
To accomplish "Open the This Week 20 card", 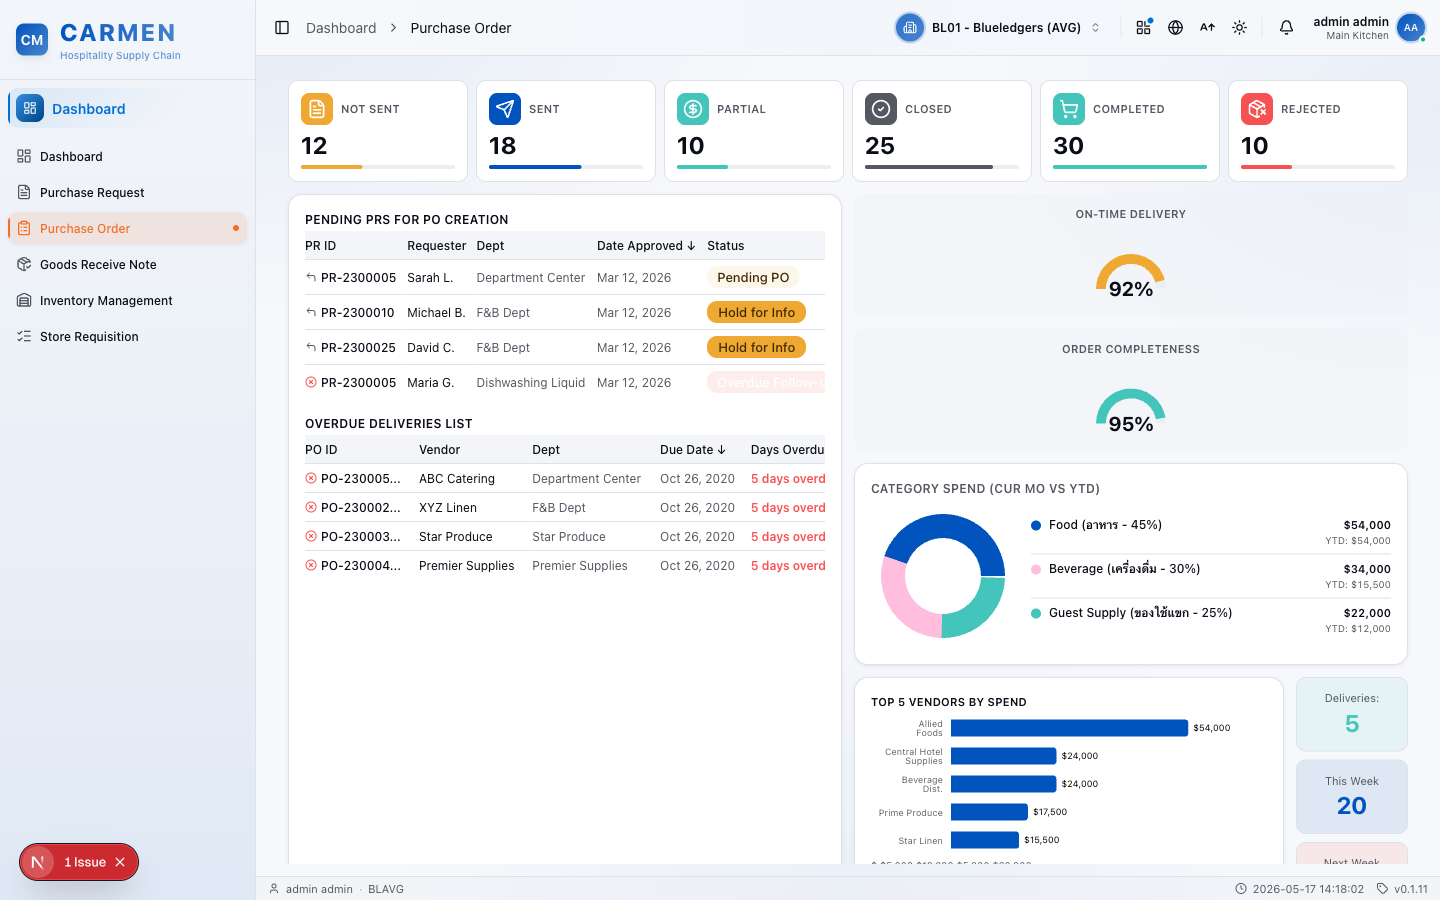I will click(x=1352, y=797).
